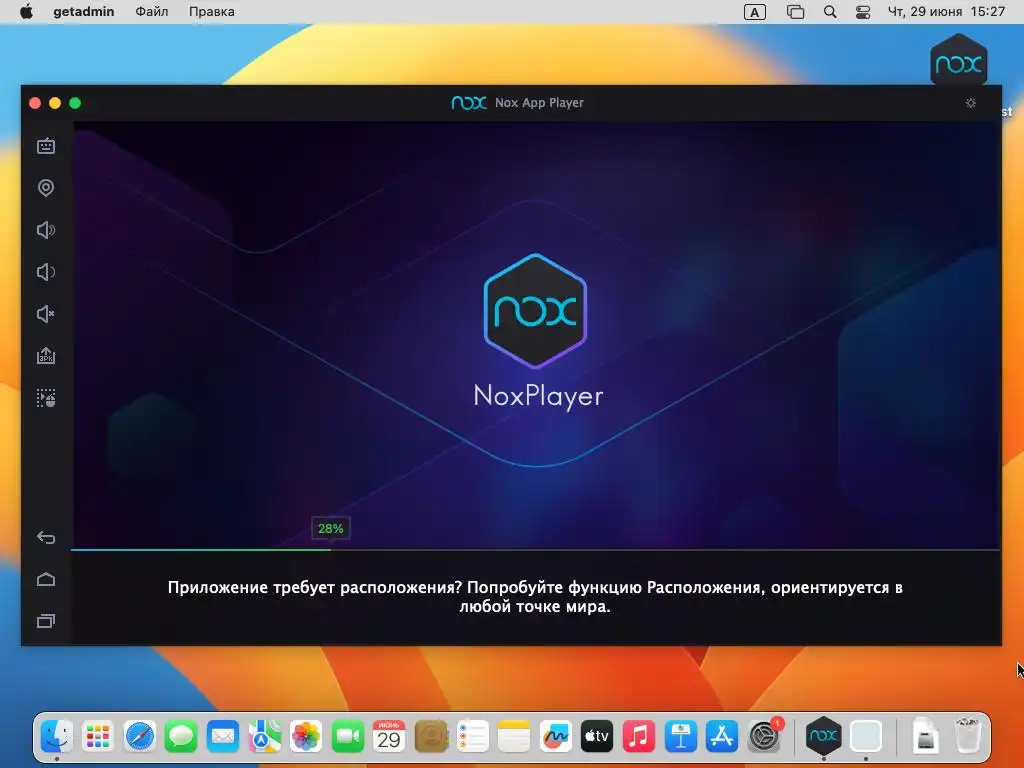Screen dimensions: 1024x768
Task: Open App Store from the Dock
Action: [722, 737]
